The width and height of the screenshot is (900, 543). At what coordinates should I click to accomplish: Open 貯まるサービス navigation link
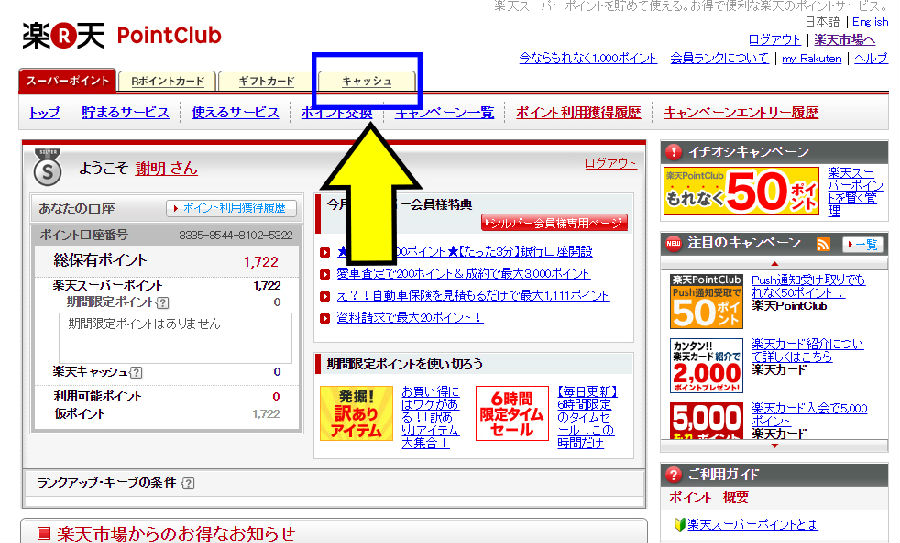(125, 112)
